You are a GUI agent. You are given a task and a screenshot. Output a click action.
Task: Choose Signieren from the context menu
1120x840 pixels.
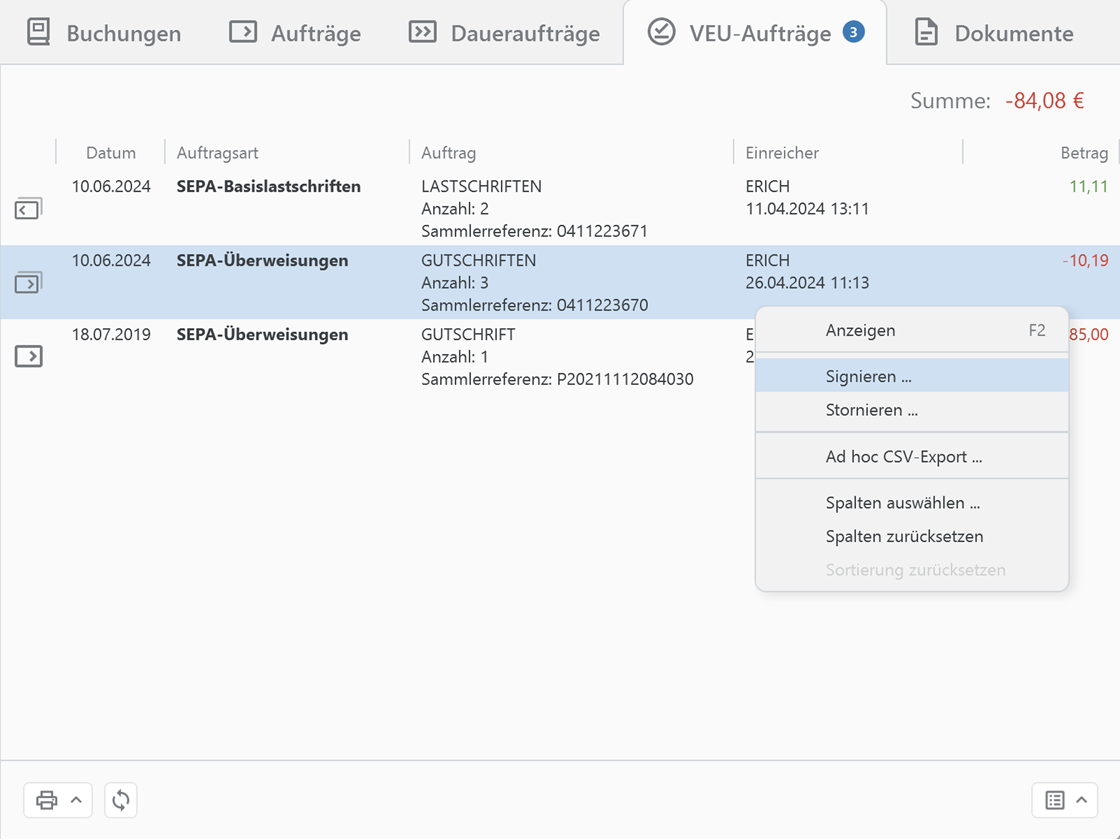(x=868, y=377)
